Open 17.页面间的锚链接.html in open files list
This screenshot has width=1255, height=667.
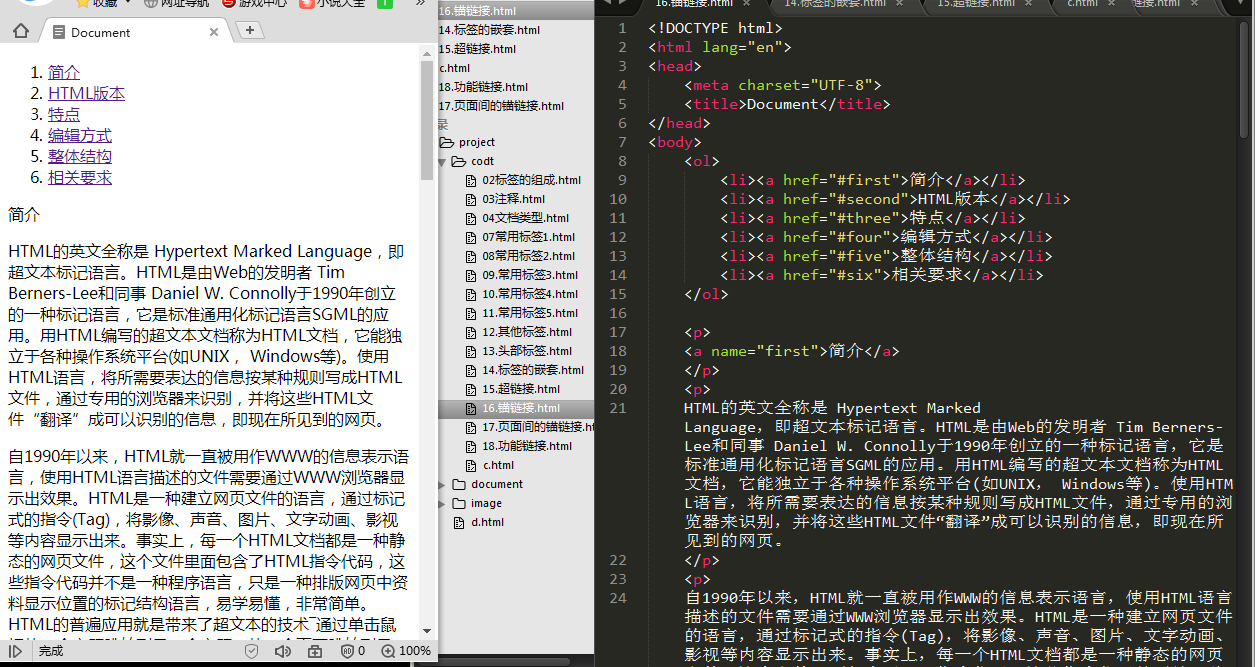pyautogui.click(x=501, y=105)
